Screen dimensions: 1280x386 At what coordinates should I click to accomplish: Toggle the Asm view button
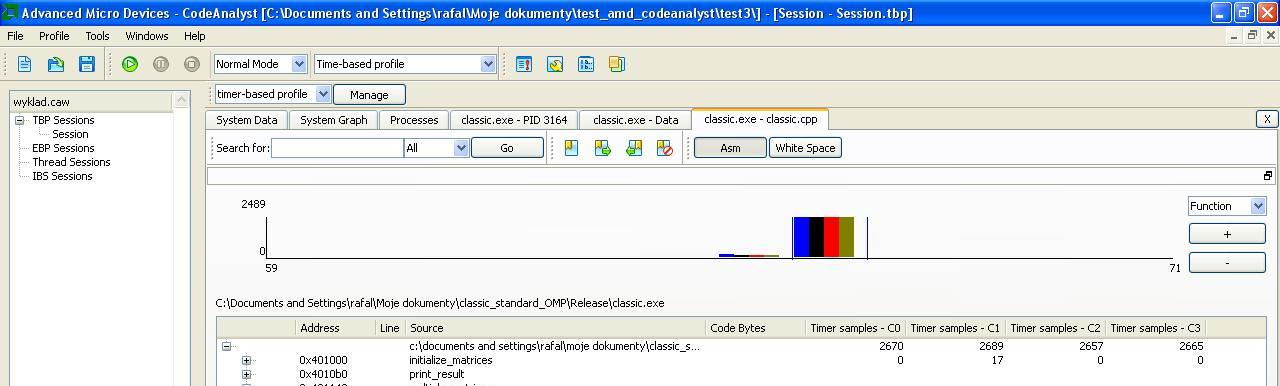coord(730,148)
